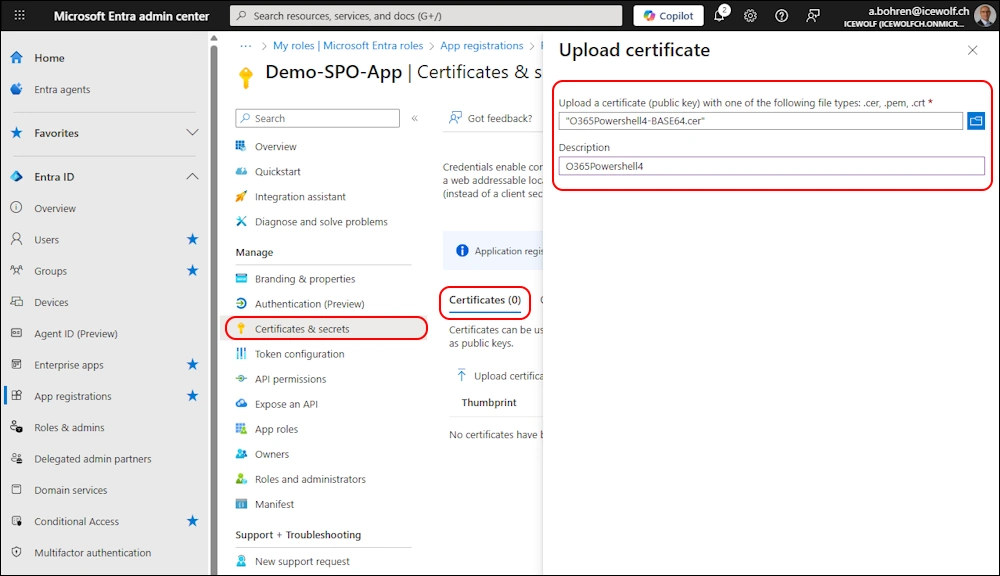Viewport: 1000px width, 576px height.
Task: Open API permissions menu item
Action: coord(290,379)
